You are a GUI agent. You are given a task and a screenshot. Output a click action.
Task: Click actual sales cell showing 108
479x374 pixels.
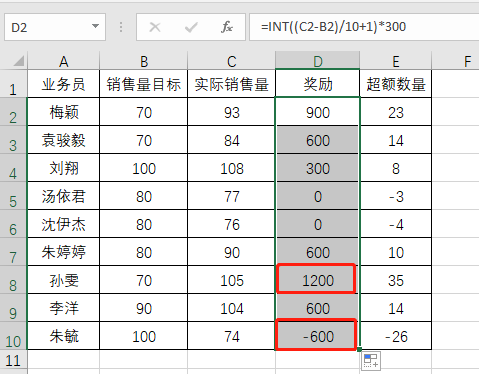[x=232, y=168]
